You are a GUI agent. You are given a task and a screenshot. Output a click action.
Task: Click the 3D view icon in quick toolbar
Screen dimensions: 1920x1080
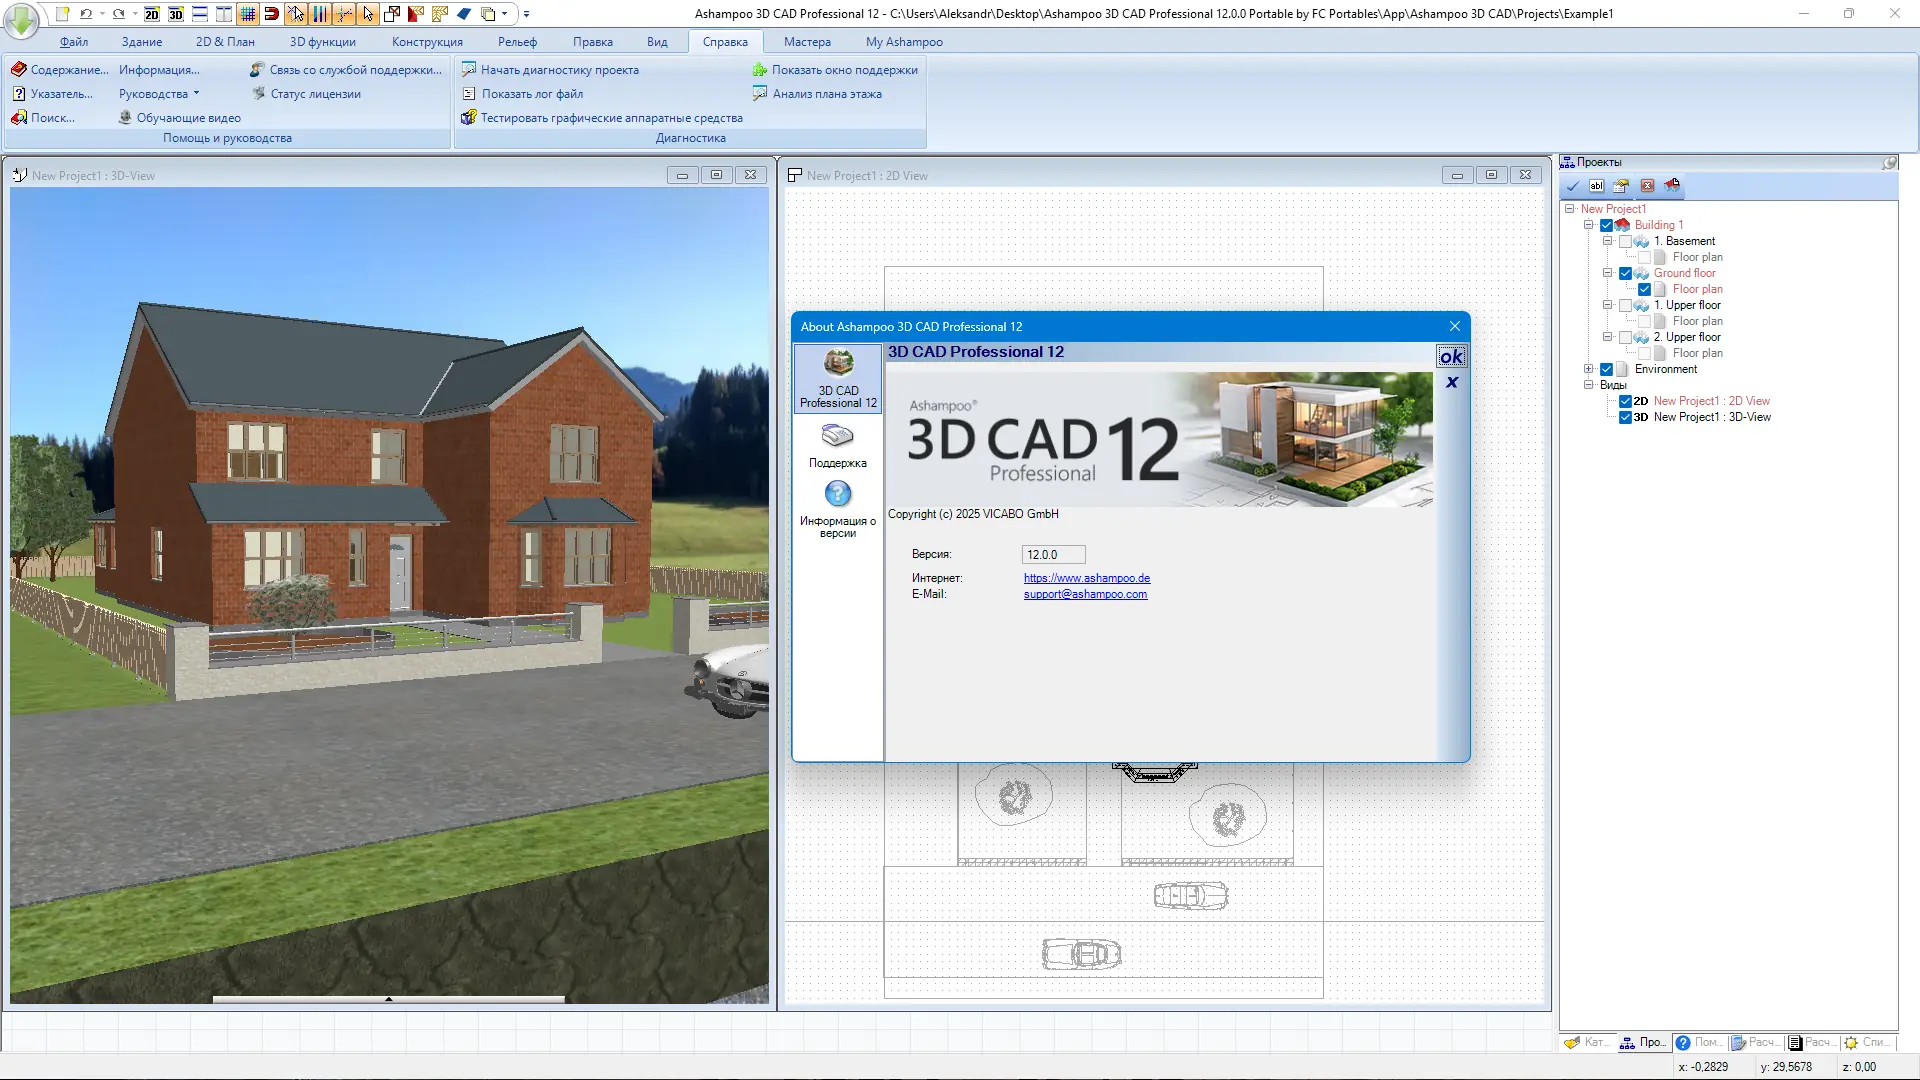click(x=176, y=14)
